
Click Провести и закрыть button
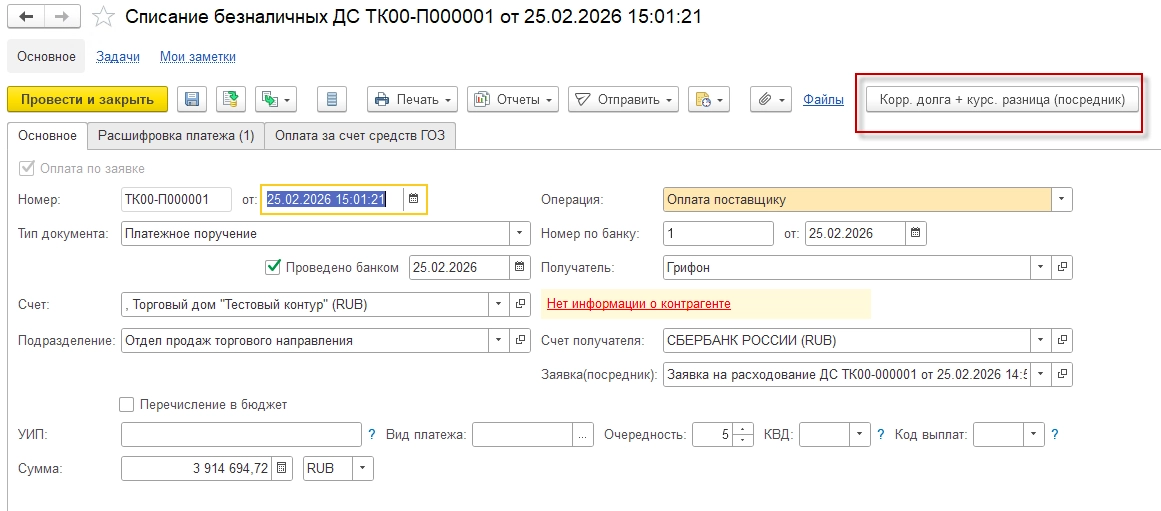87,99
